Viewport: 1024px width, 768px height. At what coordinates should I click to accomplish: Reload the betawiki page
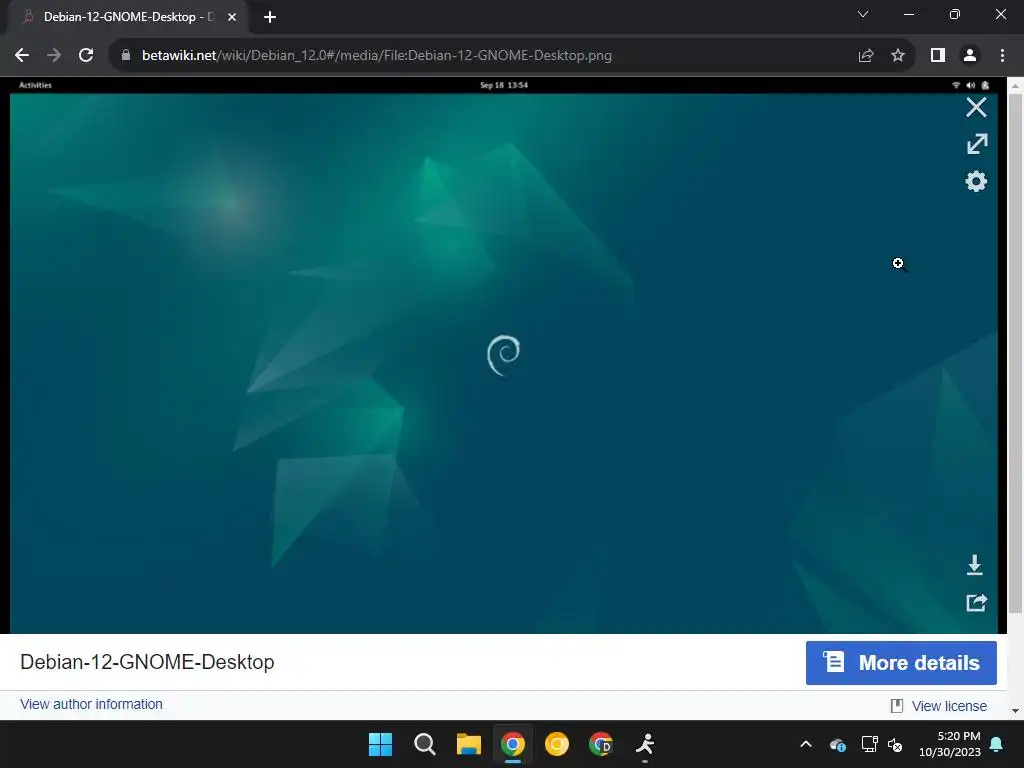(x=86, y=55)
